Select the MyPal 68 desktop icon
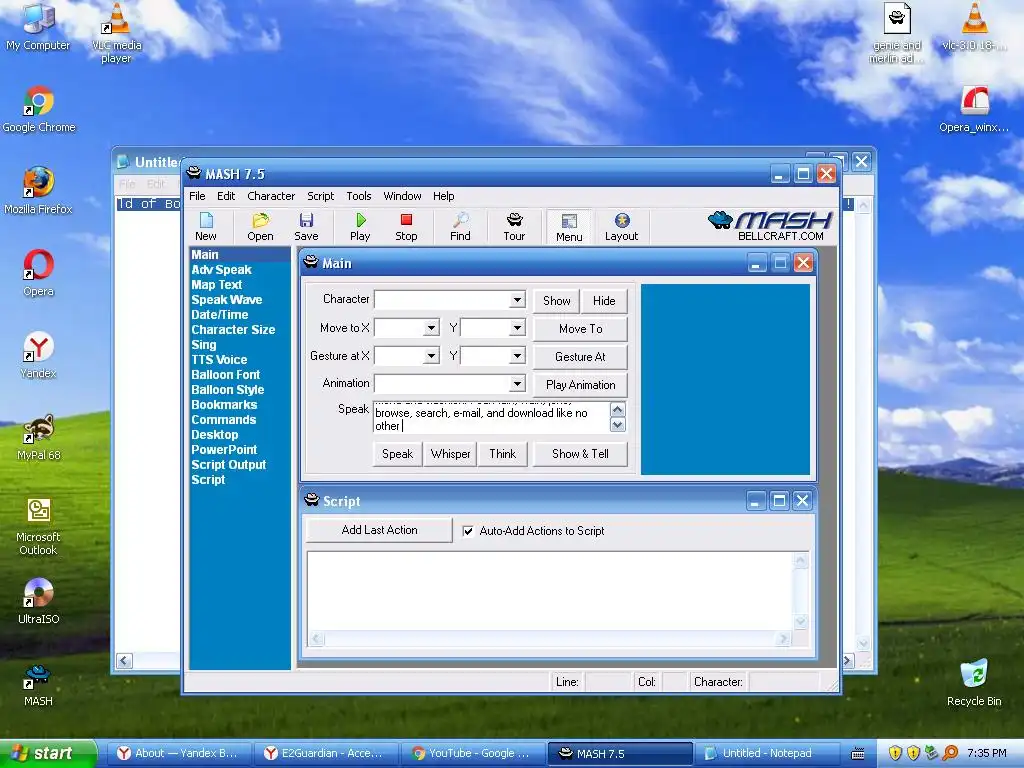The image size is (1024, 768). (x=39, y=438)
